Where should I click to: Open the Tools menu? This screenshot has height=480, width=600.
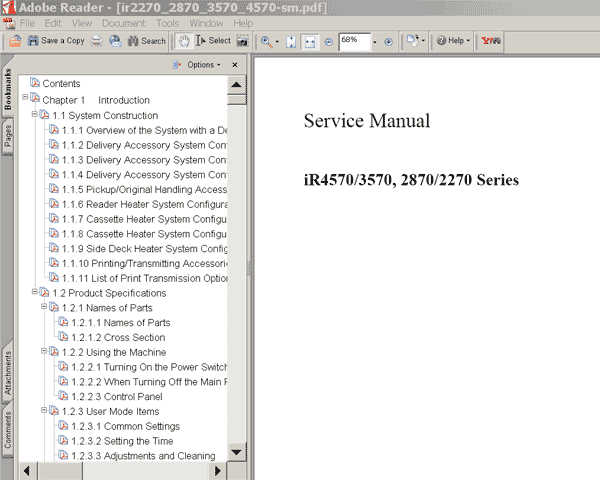(167, 23)
